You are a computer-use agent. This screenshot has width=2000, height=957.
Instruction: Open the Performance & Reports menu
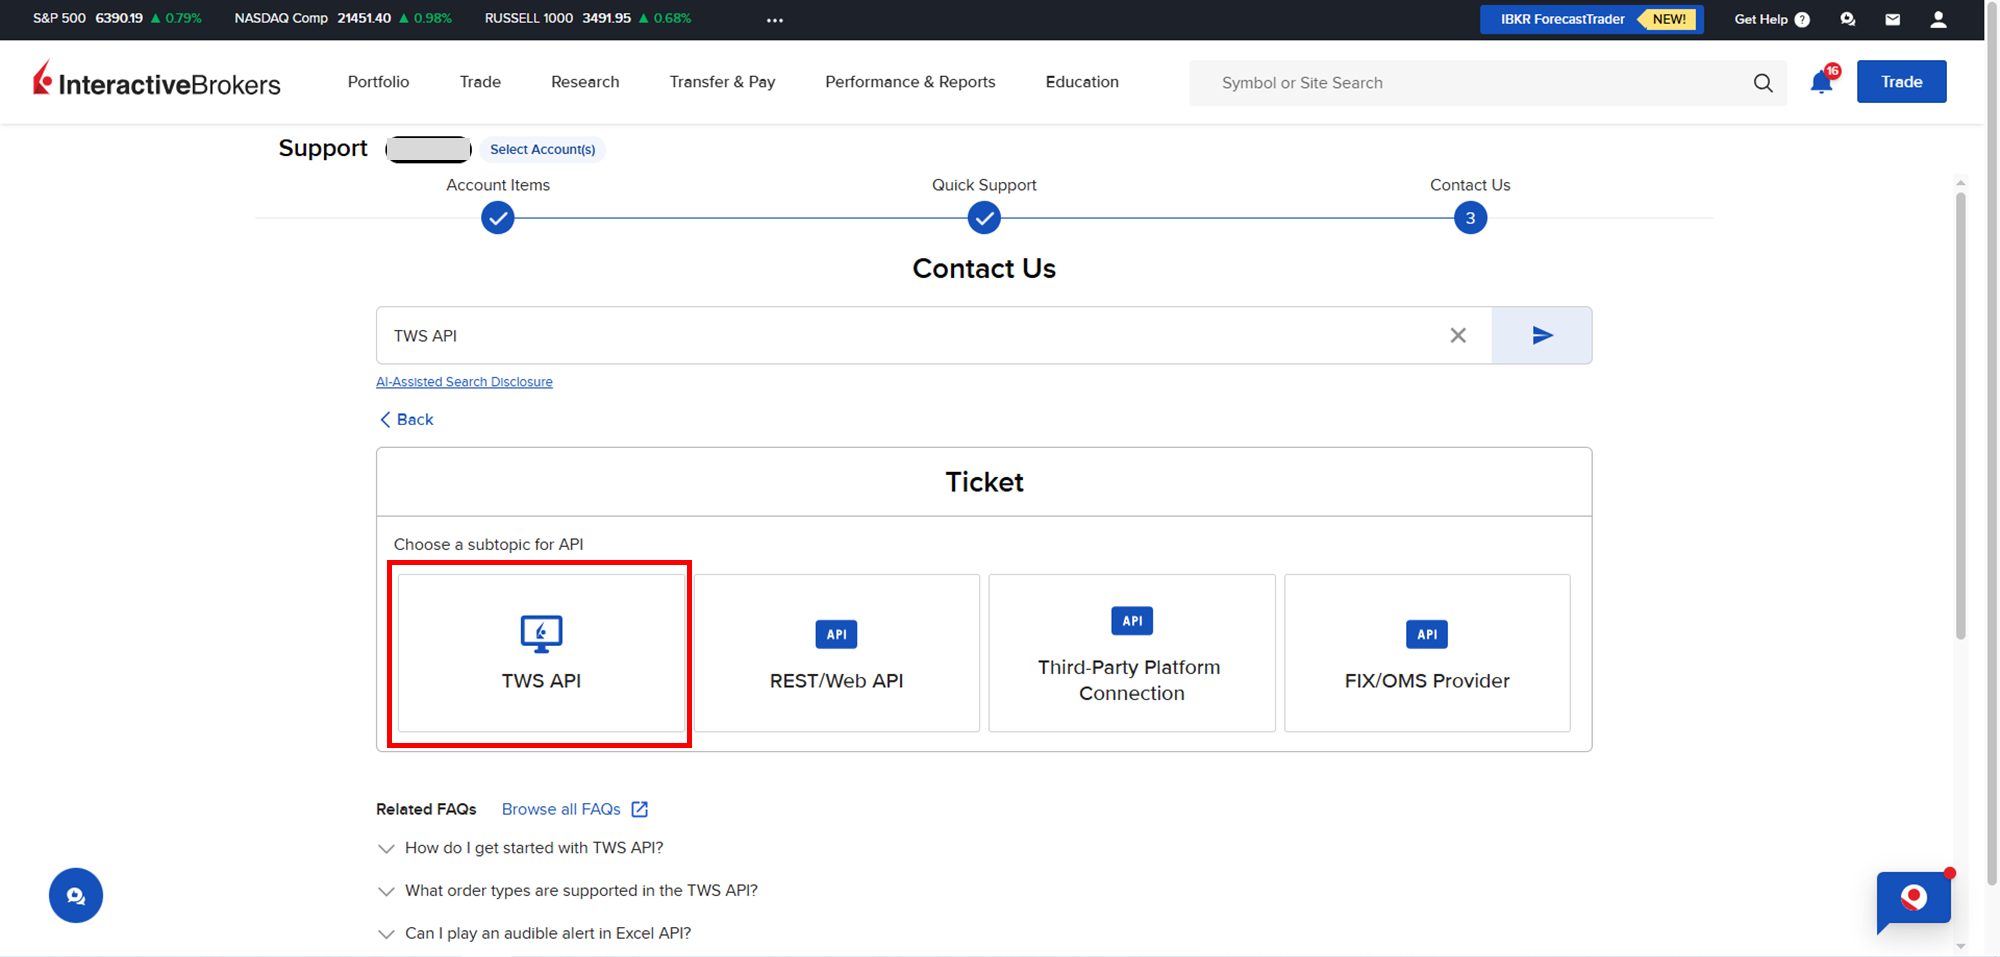click(x=910, y=82)
